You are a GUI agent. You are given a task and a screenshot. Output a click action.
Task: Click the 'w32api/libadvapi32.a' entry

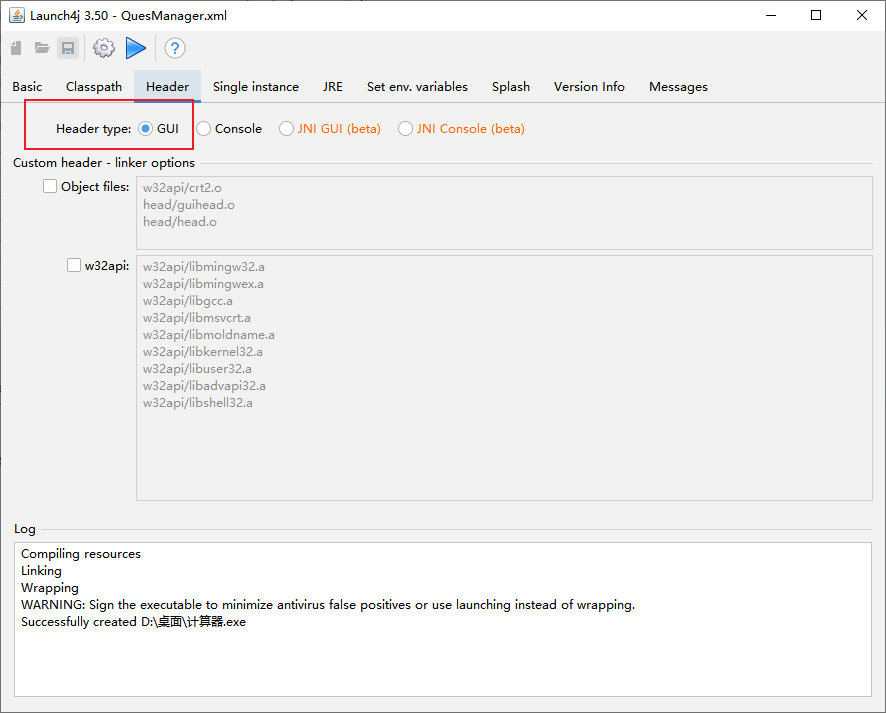[x=204, y=386]
